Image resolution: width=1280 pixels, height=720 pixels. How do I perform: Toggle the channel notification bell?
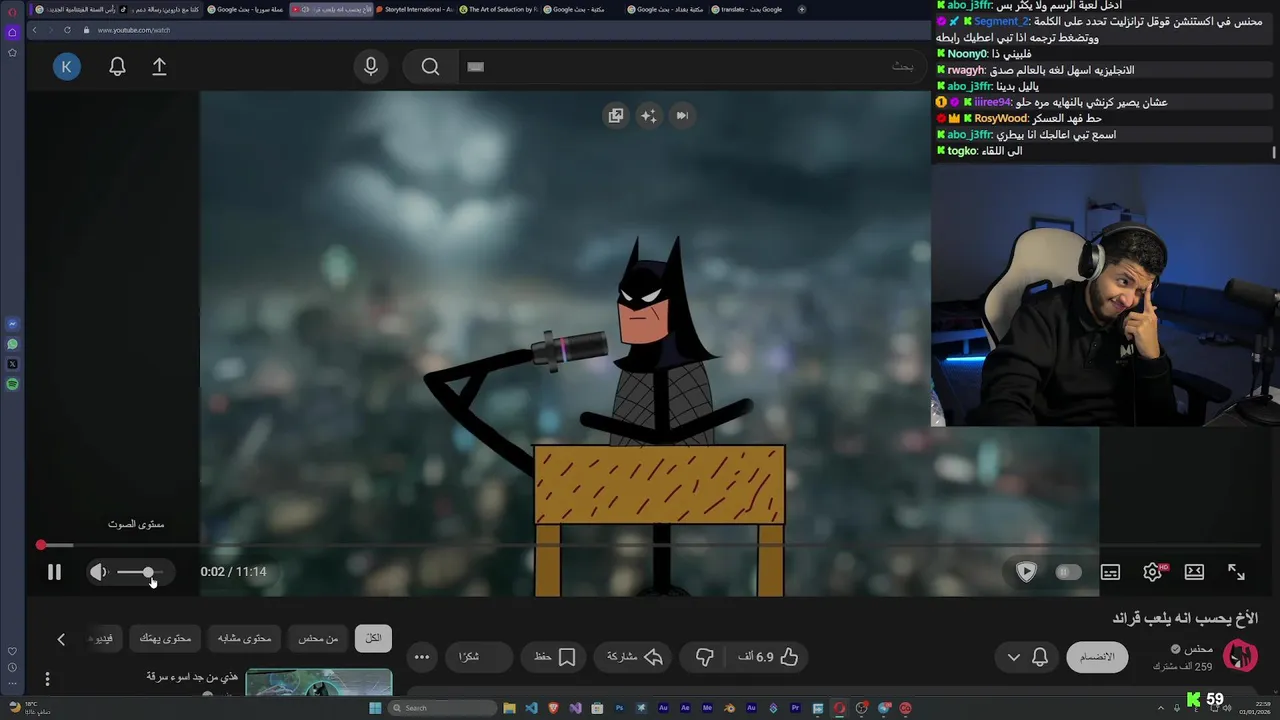1040,657
